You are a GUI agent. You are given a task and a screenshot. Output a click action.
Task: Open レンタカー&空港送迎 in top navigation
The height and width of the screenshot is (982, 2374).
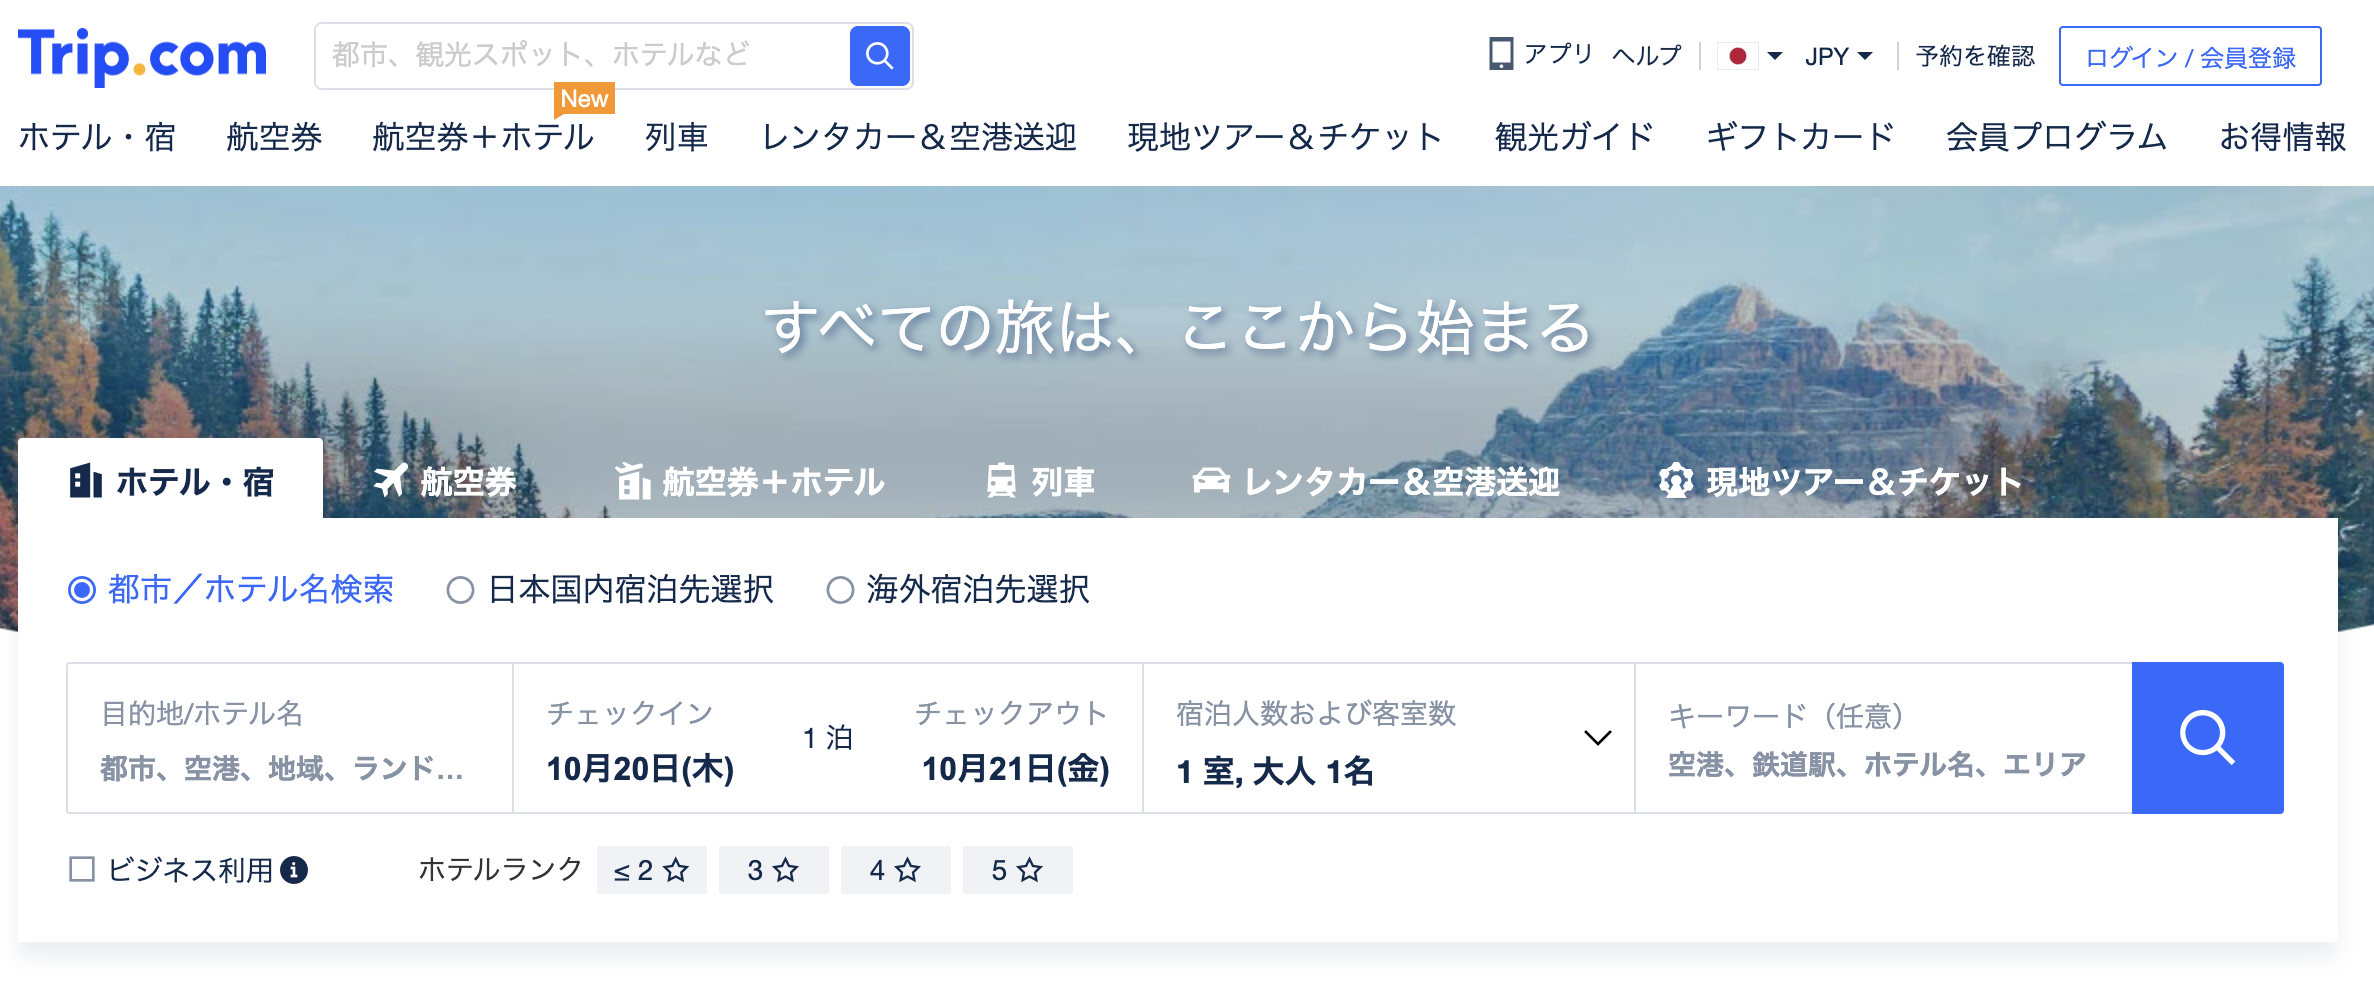point(919,137)
